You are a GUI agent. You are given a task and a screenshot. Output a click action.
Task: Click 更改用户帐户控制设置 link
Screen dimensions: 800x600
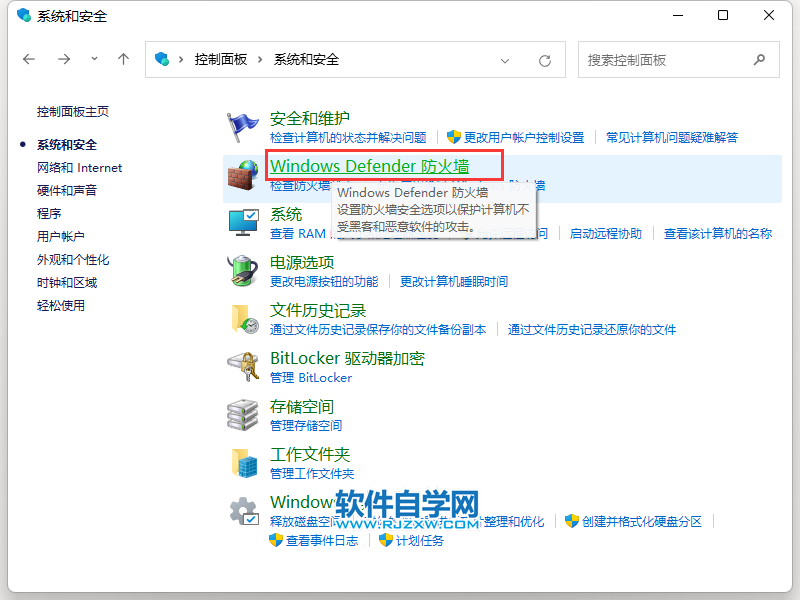coord(523,138)
